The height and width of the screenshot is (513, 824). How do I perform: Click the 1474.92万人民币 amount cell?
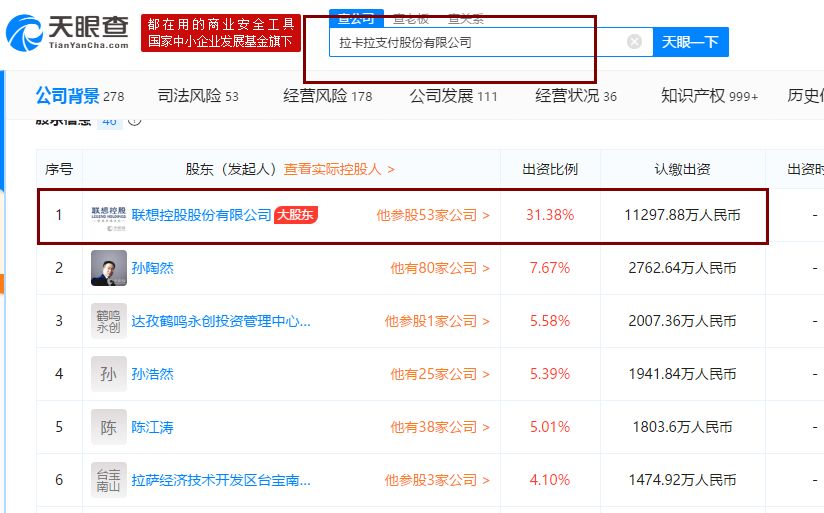pyautogui.click(x=682, y=480)
